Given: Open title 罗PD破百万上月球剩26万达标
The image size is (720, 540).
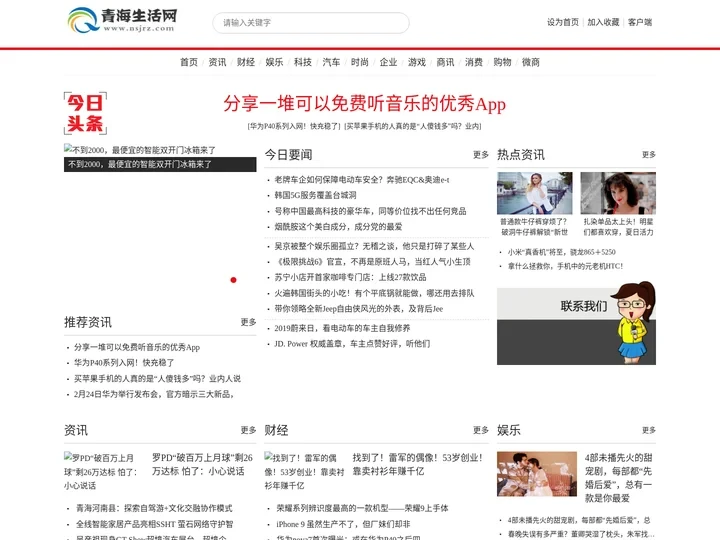Looking at the screenshot, I should click(x=202, y=464).
